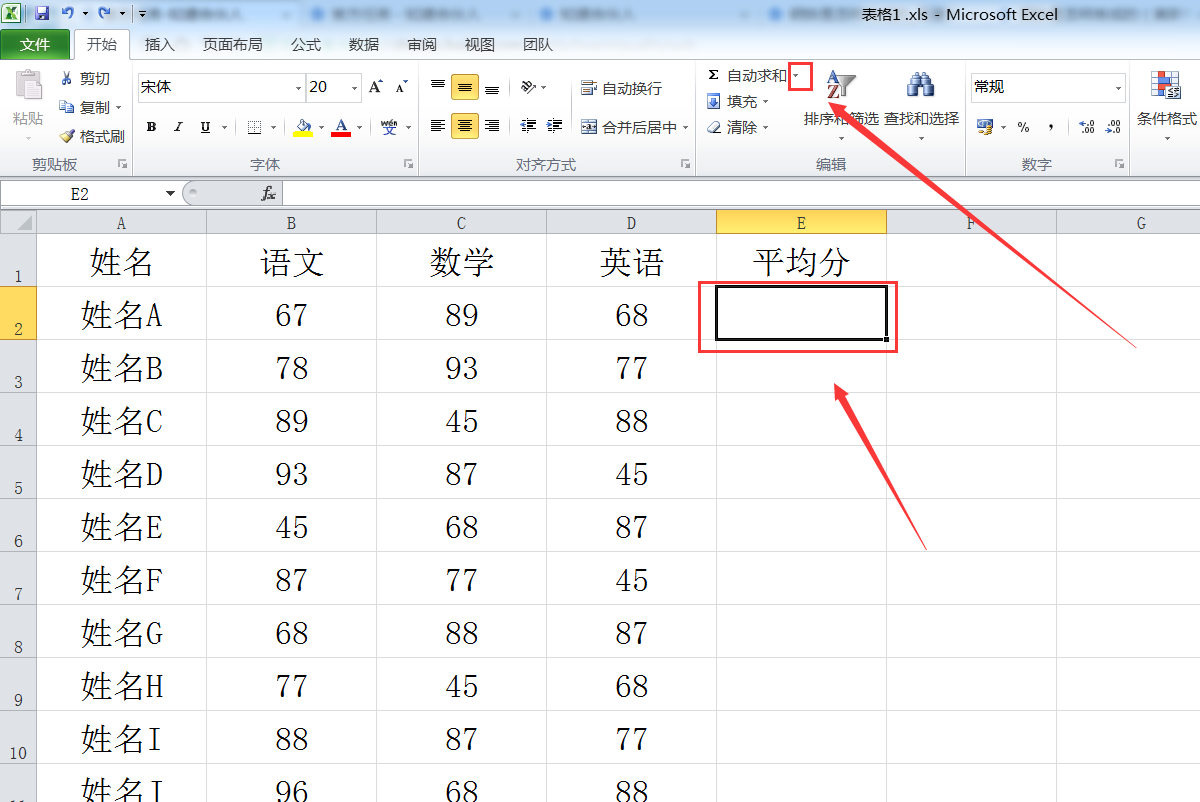Image resolution: width=1200 pixels, height=802 pixels.
Task: Open 查找和选择 with the binoculars icon
Action: [922, 86]
